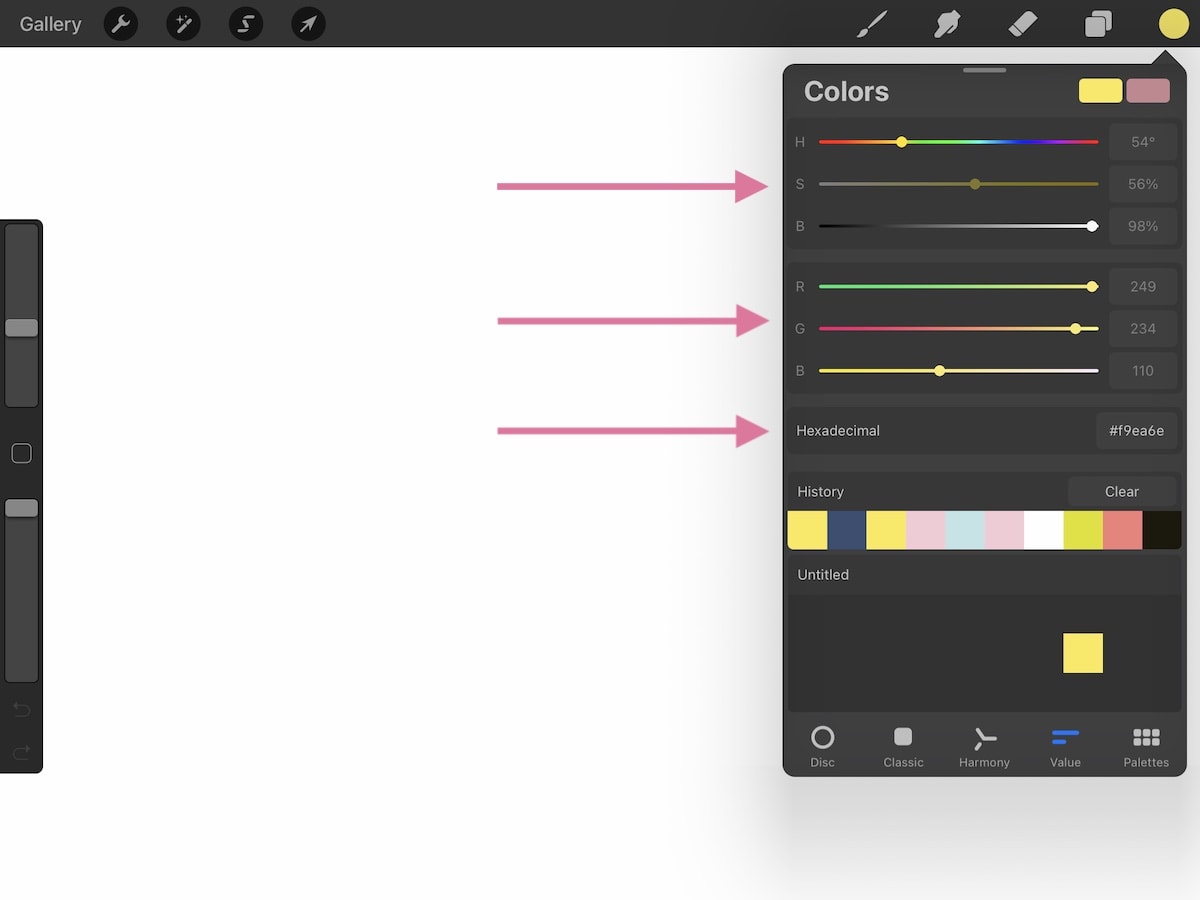This screenshot has height=900, width=1200.
Task: Tap the active color circle
Action: click(x=1173, y=24)
